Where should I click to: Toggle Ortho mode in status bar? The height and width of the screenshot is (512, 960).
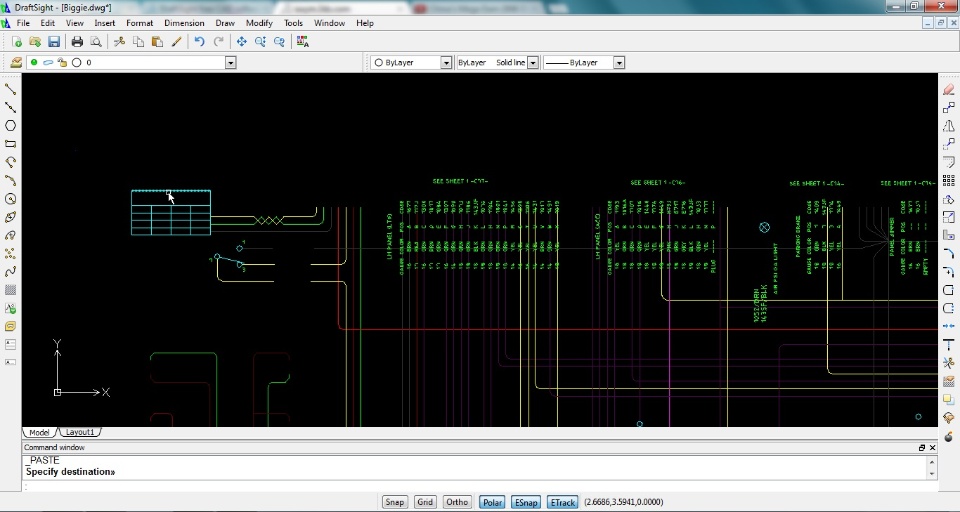pyautogui.click(x=457, y=502)
